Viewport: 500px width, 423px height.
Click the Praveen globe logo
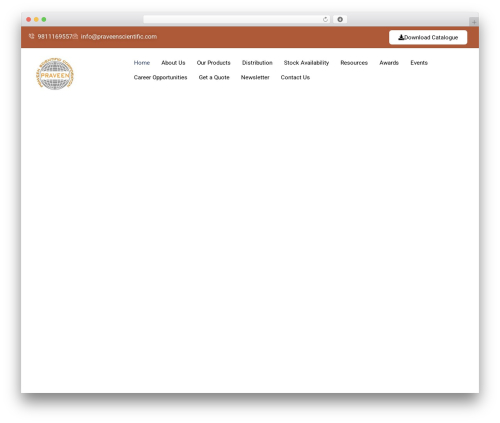[x=55, y=74]
